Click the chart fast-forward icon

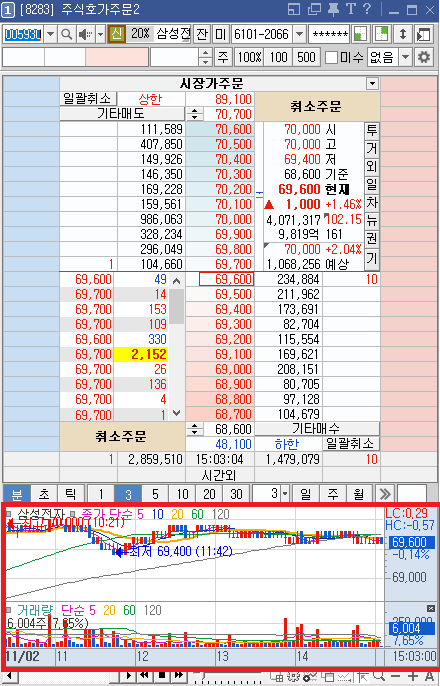(178, 675)
